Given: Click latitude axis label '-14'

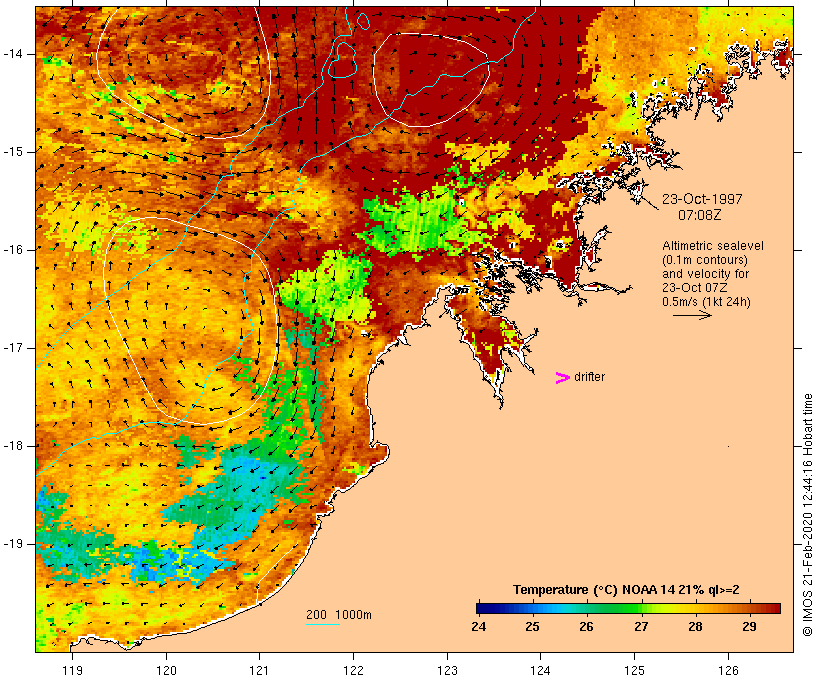Looking at the screenshot, I should click(13, 54).
